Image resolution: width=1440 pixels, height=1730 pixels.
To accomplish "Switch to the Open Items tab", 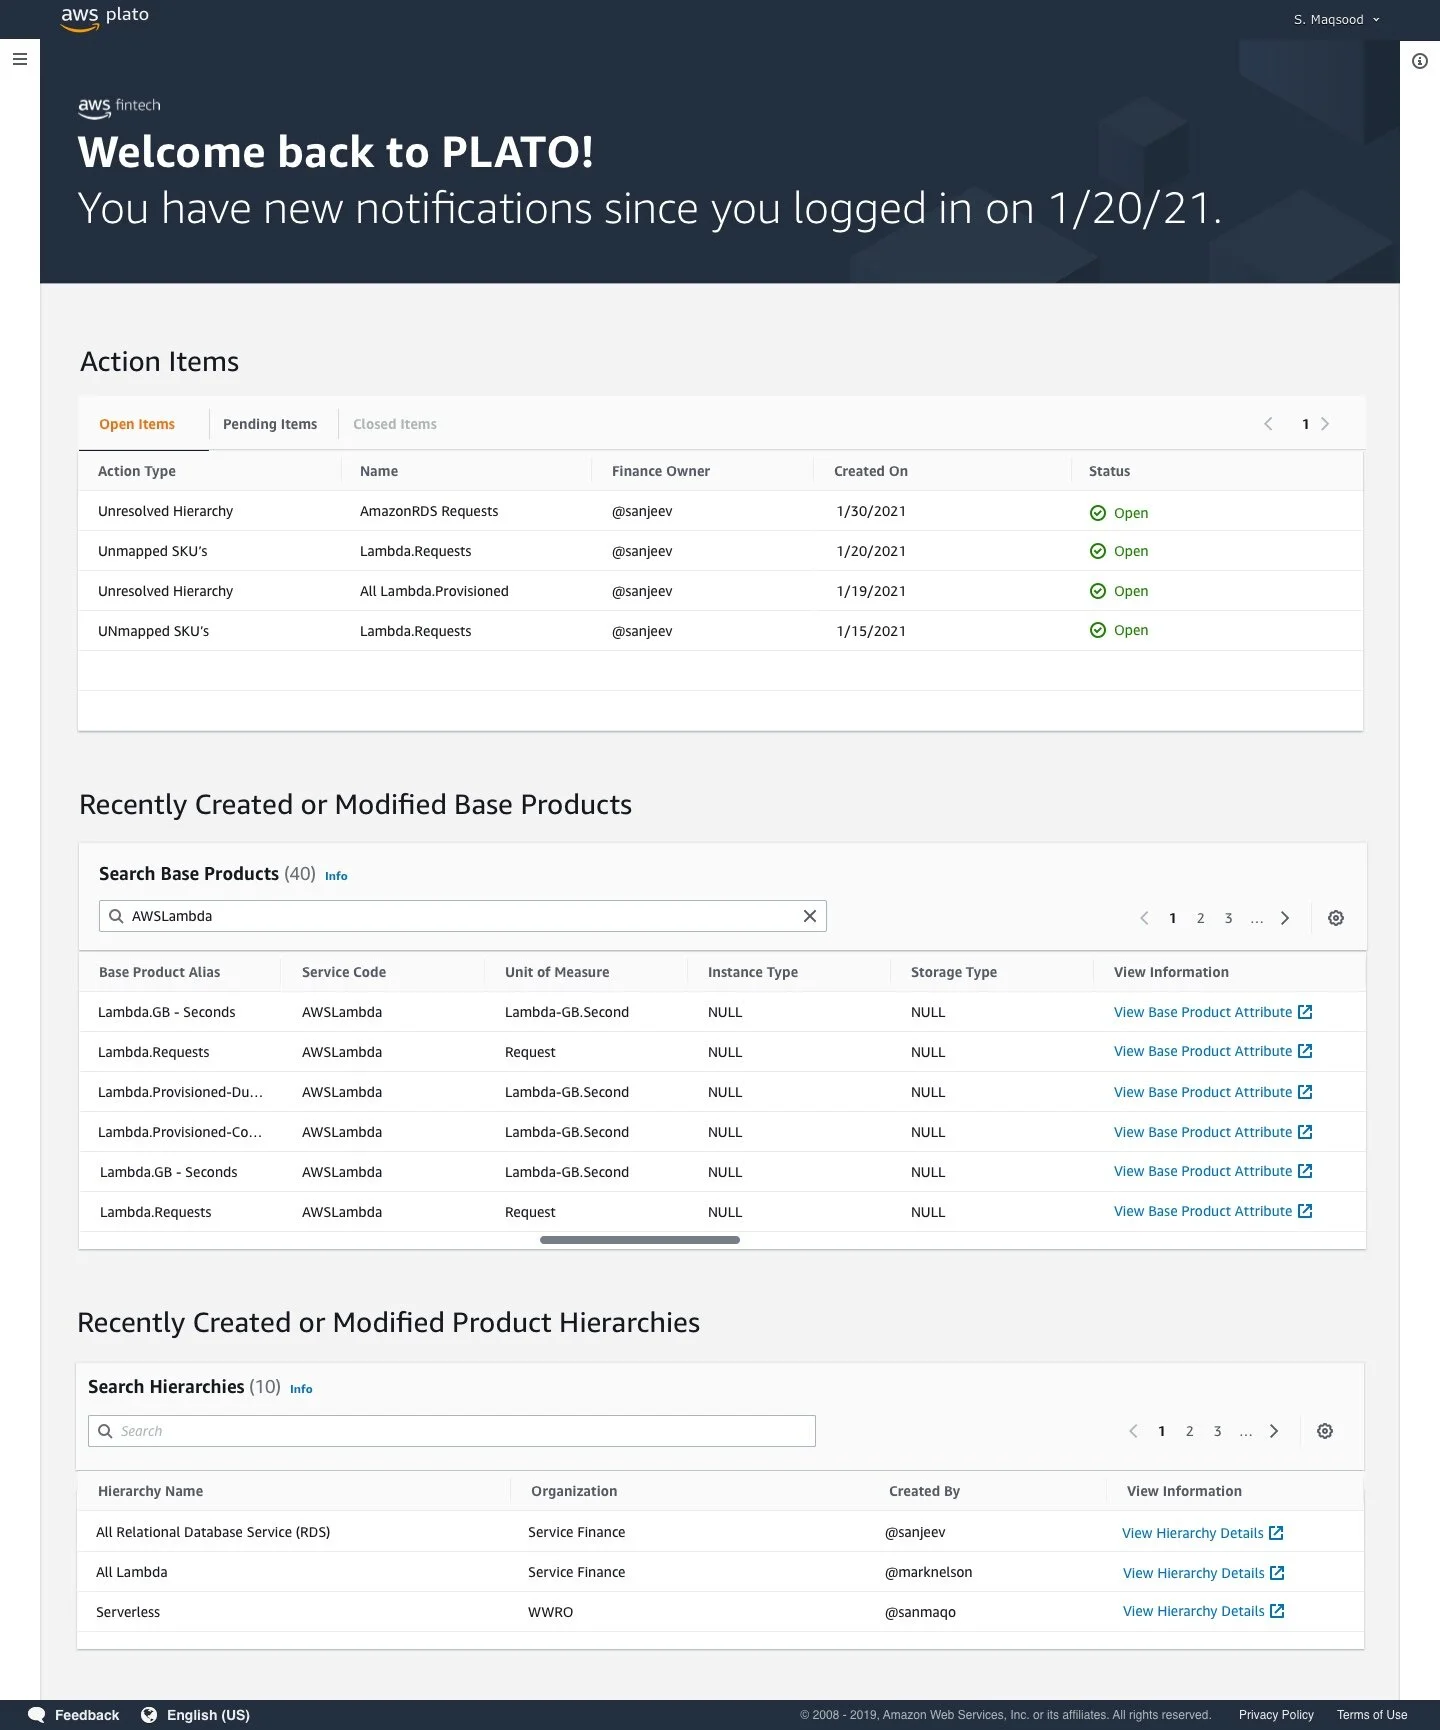I will tap(137, 424).
